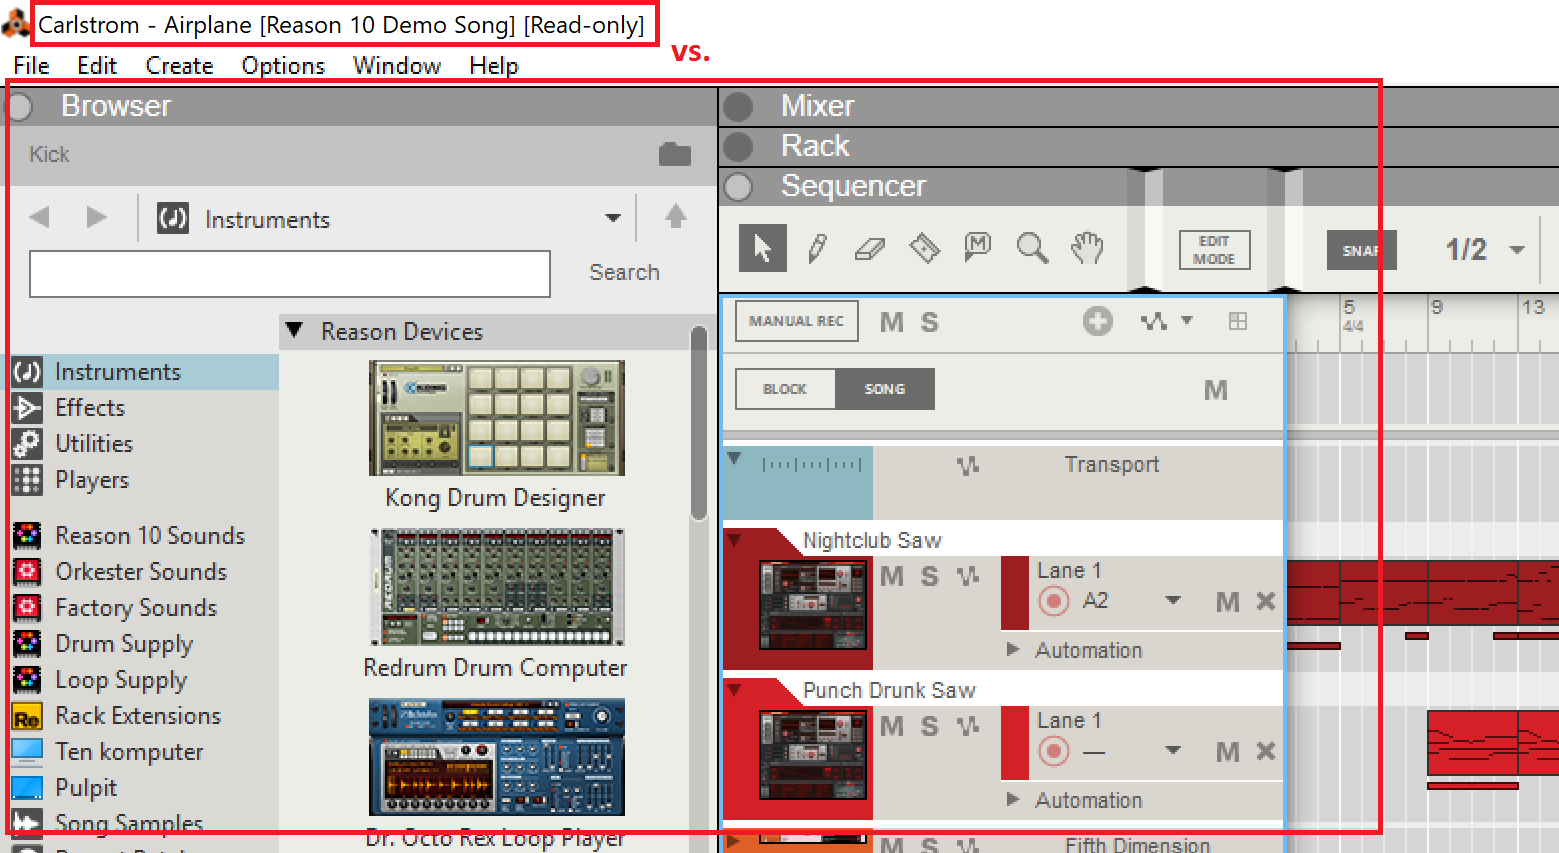Solo the Punch Drunk Saw track
This screenshot has width=1559, height=853.
tap(929, 727)
